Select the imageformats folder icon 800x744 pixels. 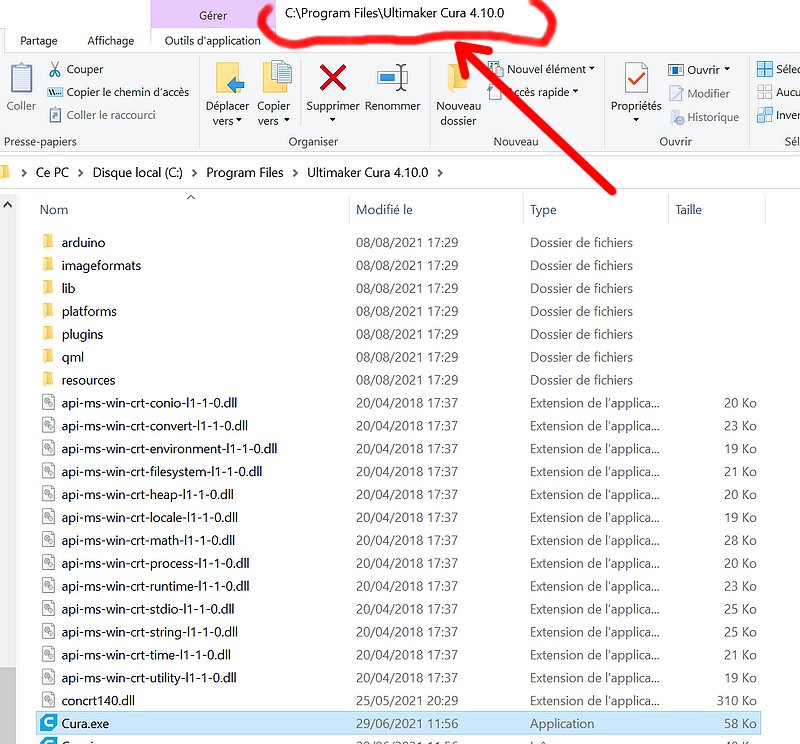pyautogui.click(x=48, y=264)
